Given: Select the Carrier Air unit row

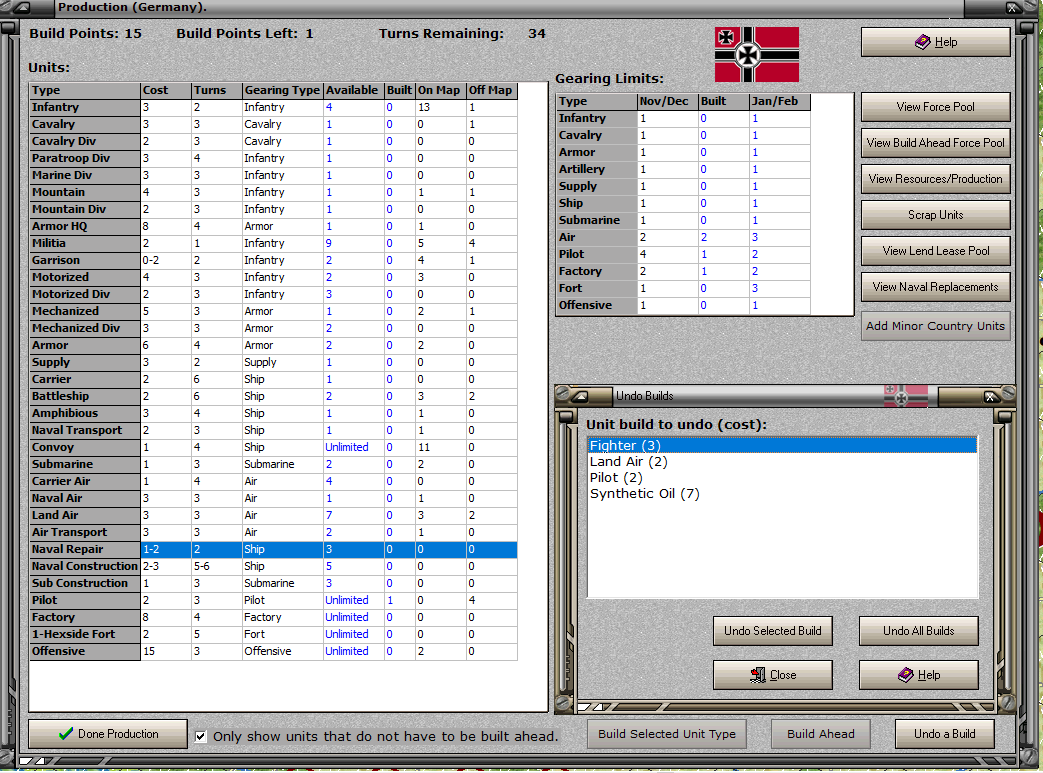Looking at the screenshot, I should tap(273, 482).
